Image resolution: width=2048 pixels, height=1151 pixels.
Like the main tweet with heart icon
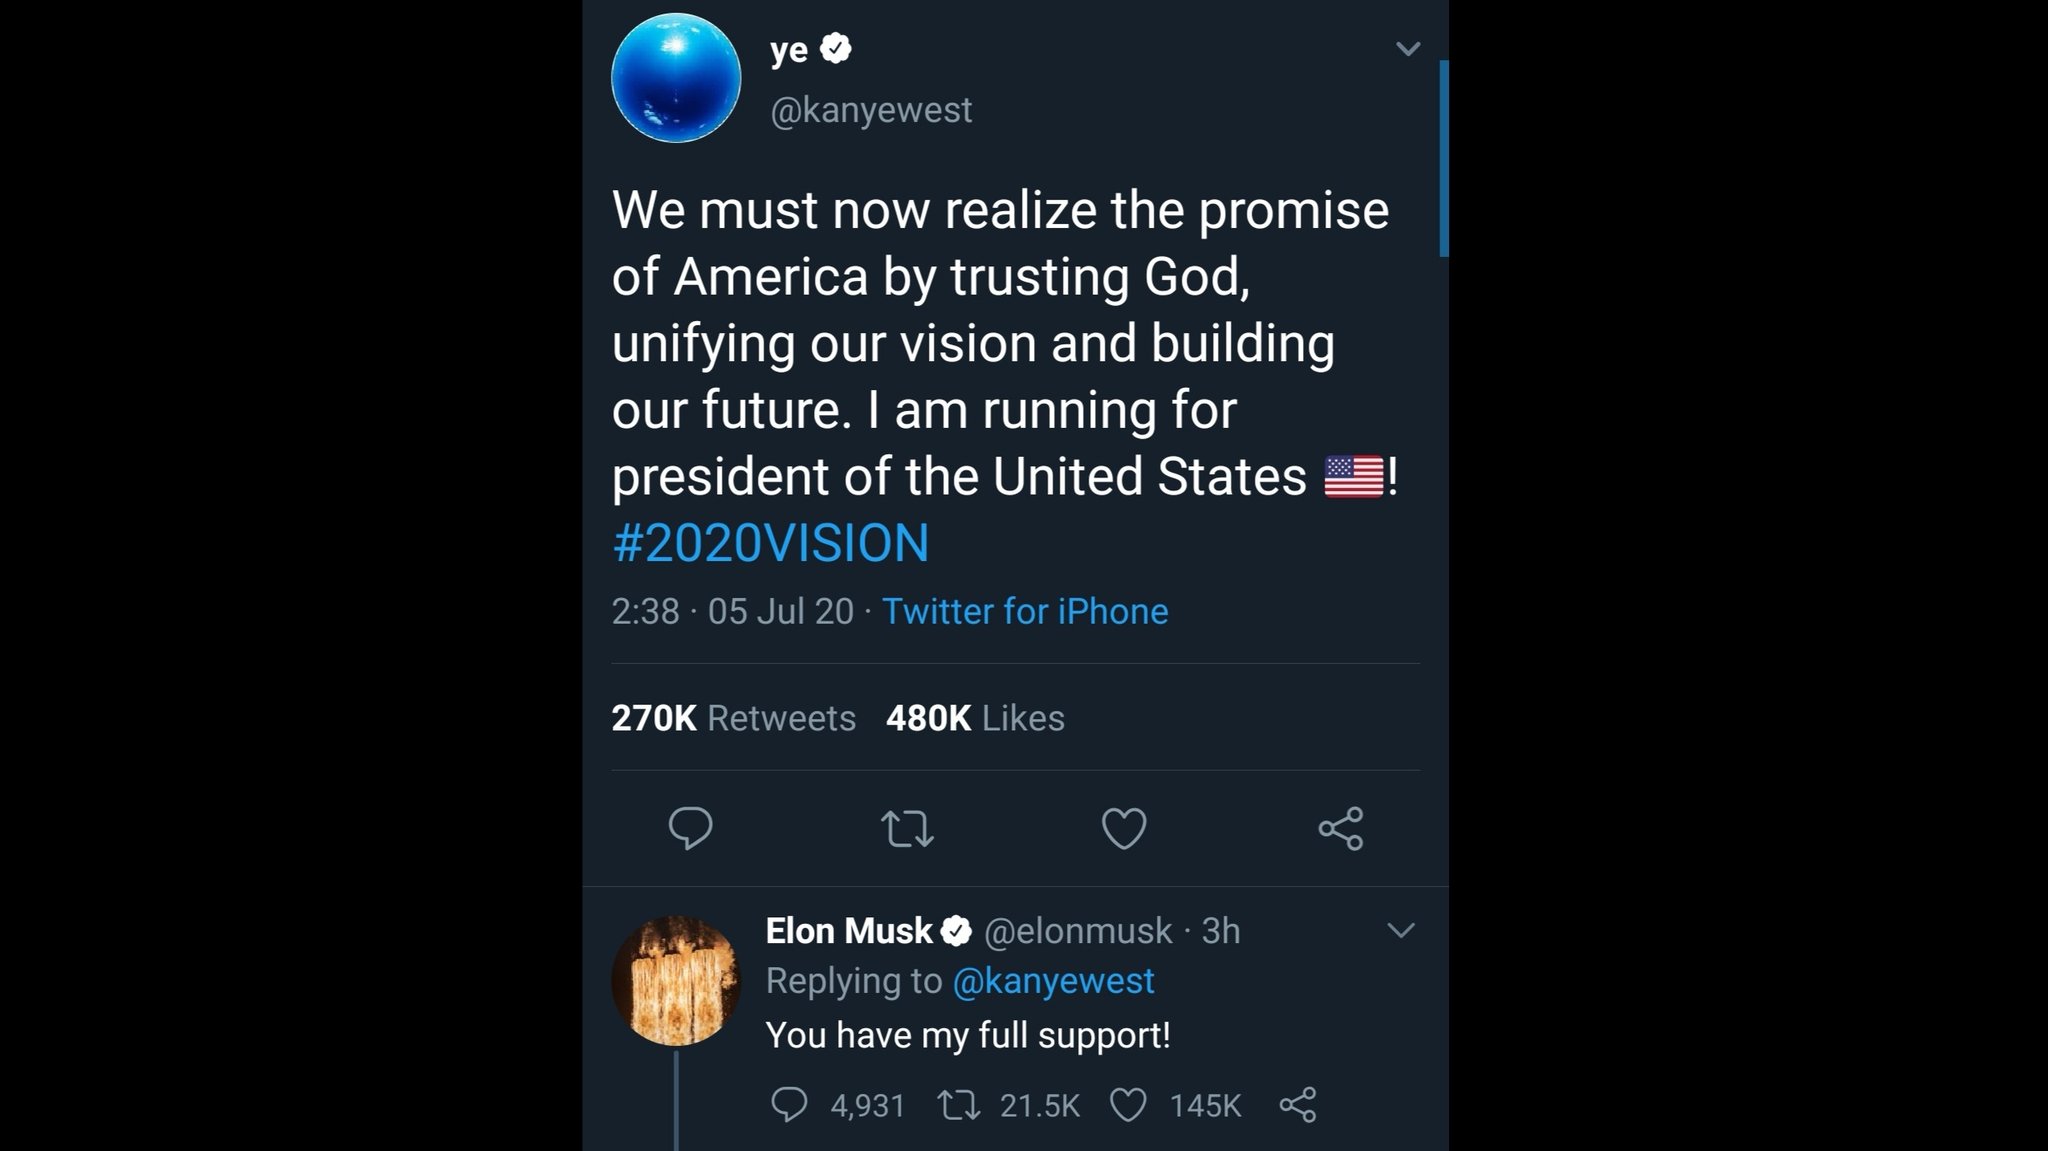click(1124, 828)
